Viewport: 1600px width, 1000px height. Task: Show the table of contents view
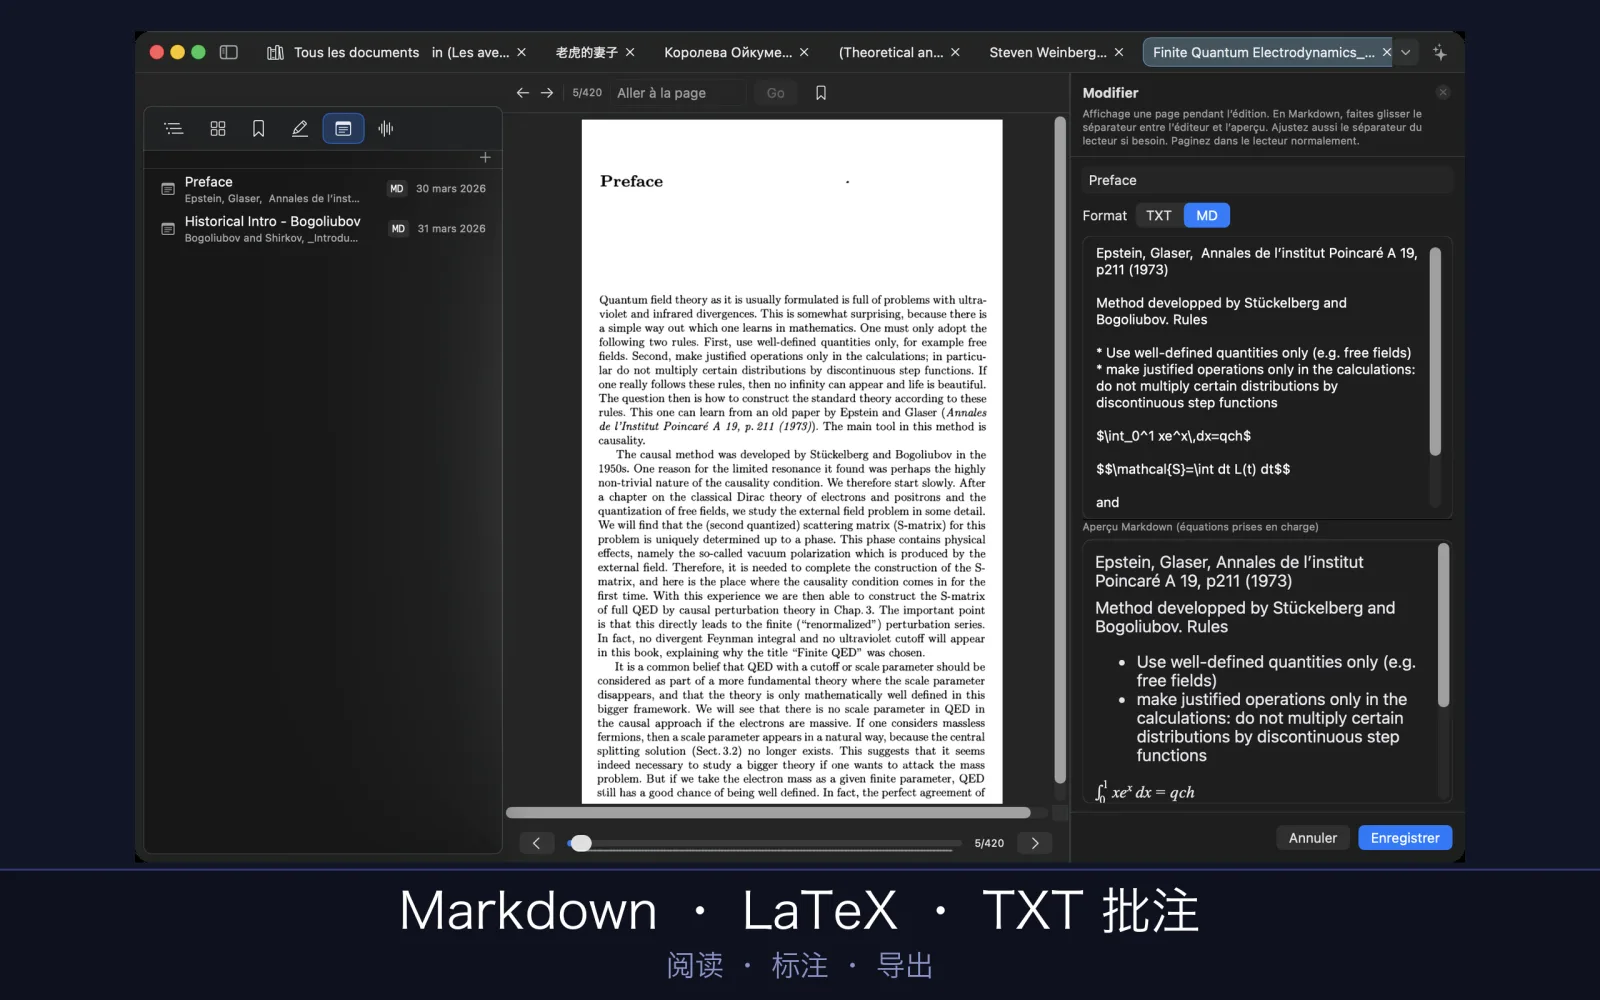(174, 128)
